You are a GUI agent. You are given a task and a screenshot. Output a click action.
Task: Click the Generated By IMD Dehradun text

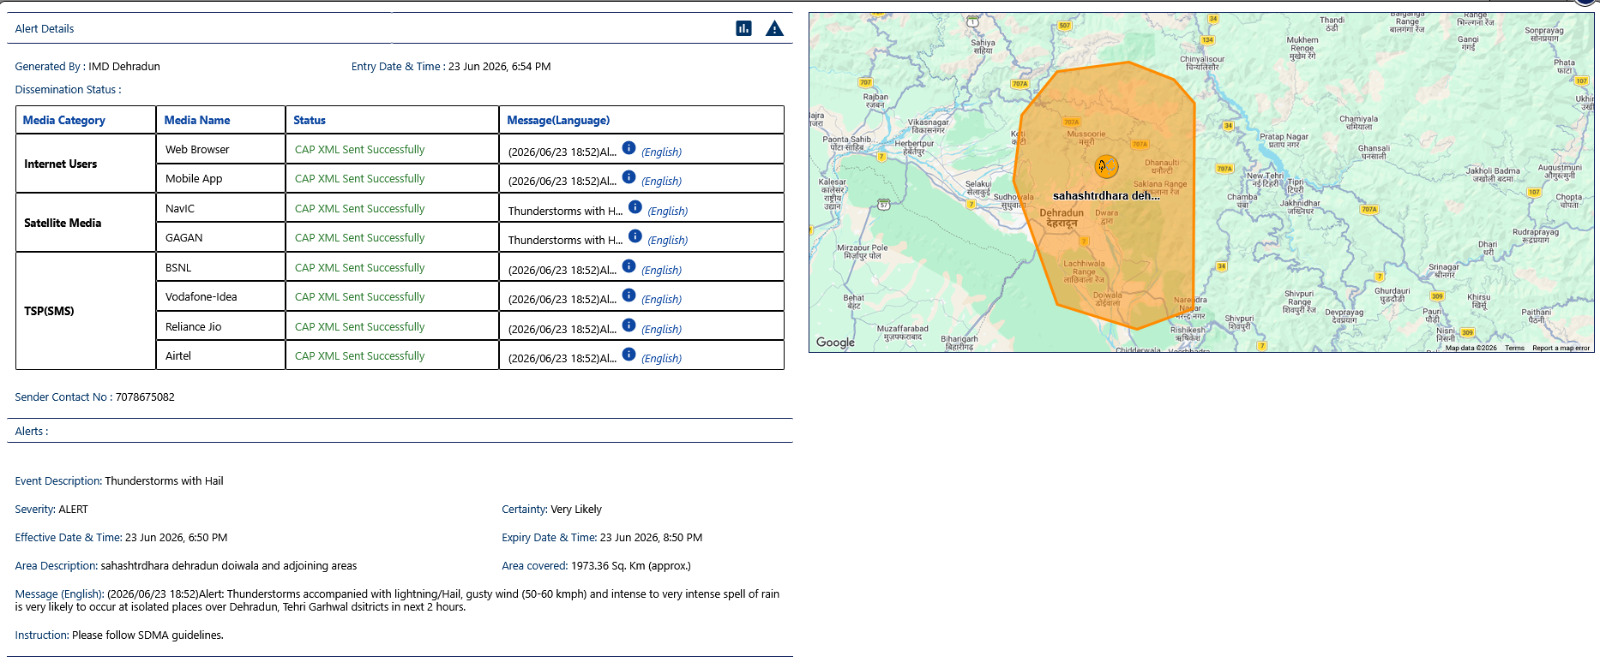[x=87, y=66]
